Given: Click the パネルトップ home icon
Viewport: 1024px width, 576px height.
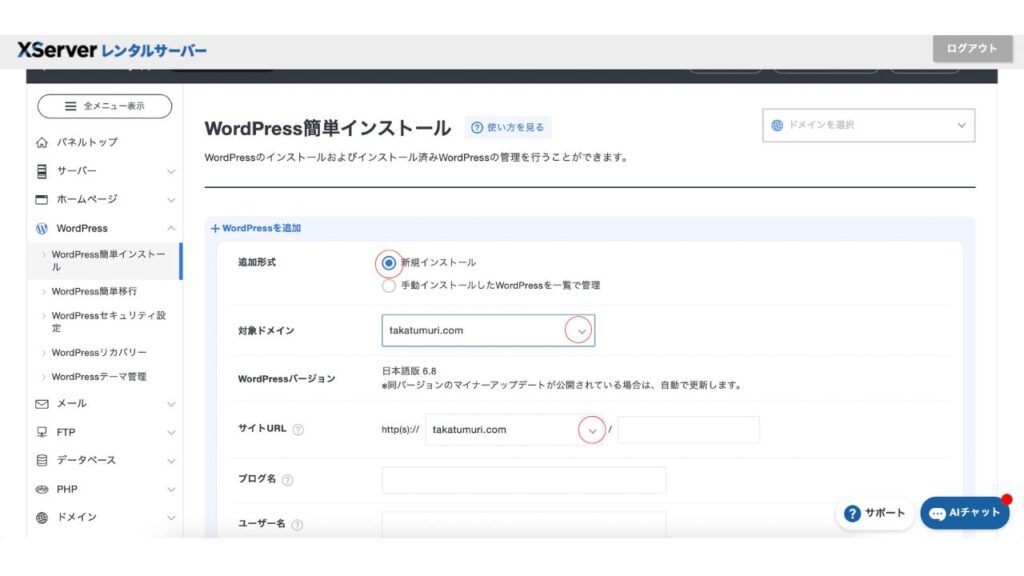Looking at the screenshot, I should coord(42,142).
